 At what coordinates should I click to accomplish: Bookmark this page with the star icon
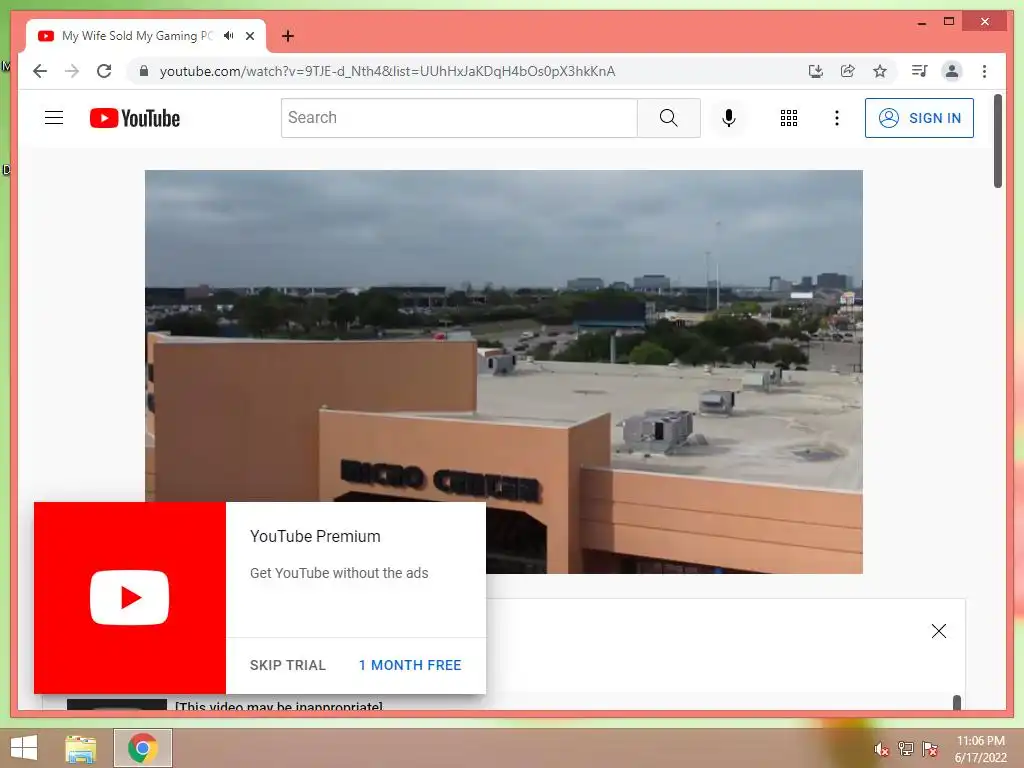pos(880,71)
